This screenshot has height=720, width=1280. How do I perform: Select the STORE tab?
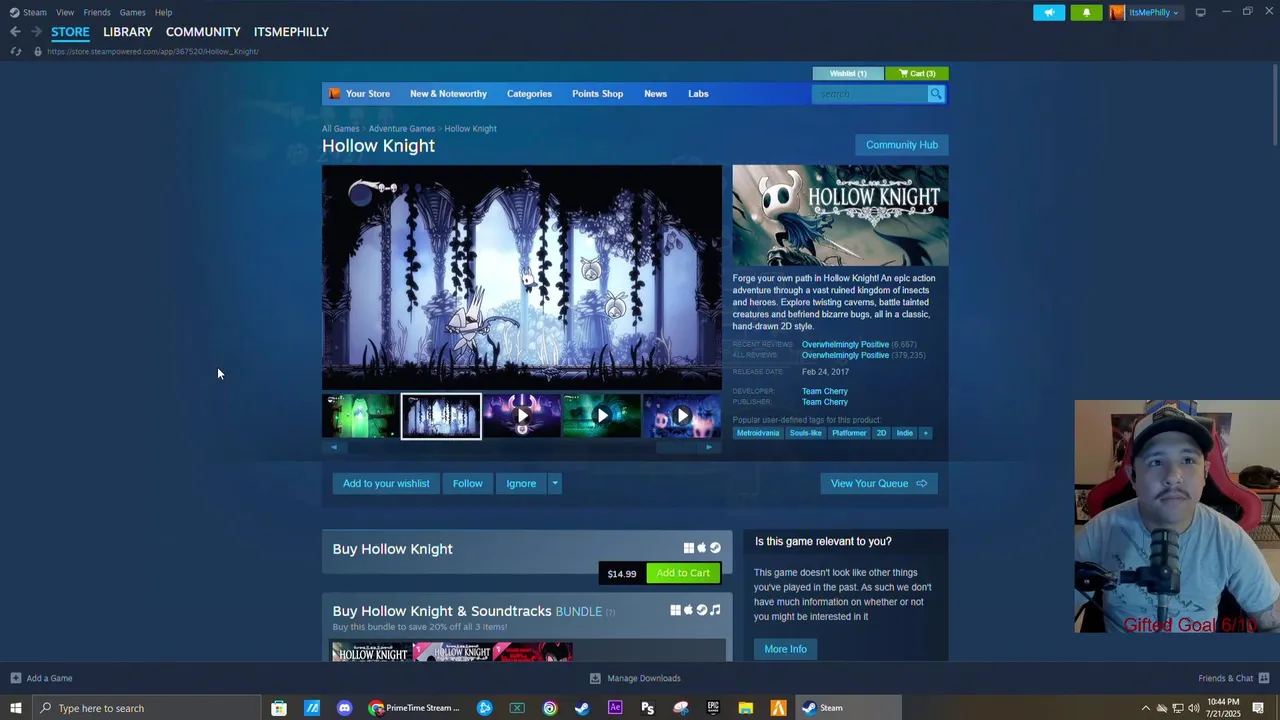[x=70, y=32]
